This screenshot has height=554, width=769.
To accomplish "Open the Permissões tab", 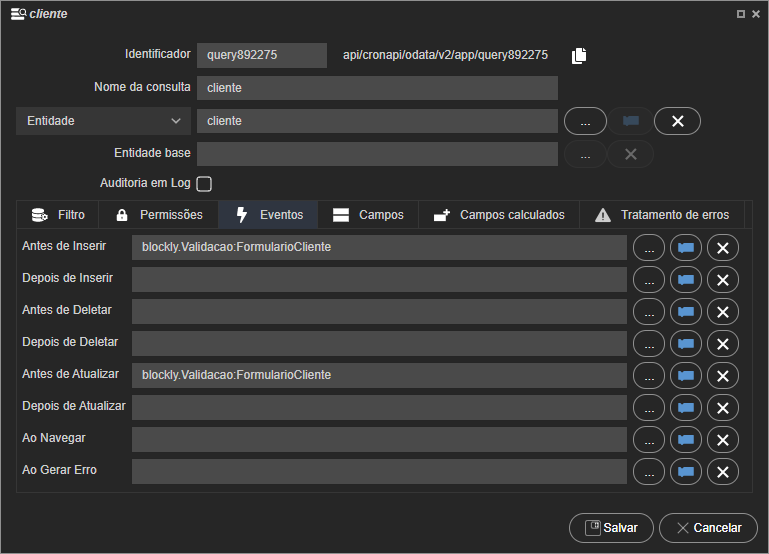I will (159, 215).
